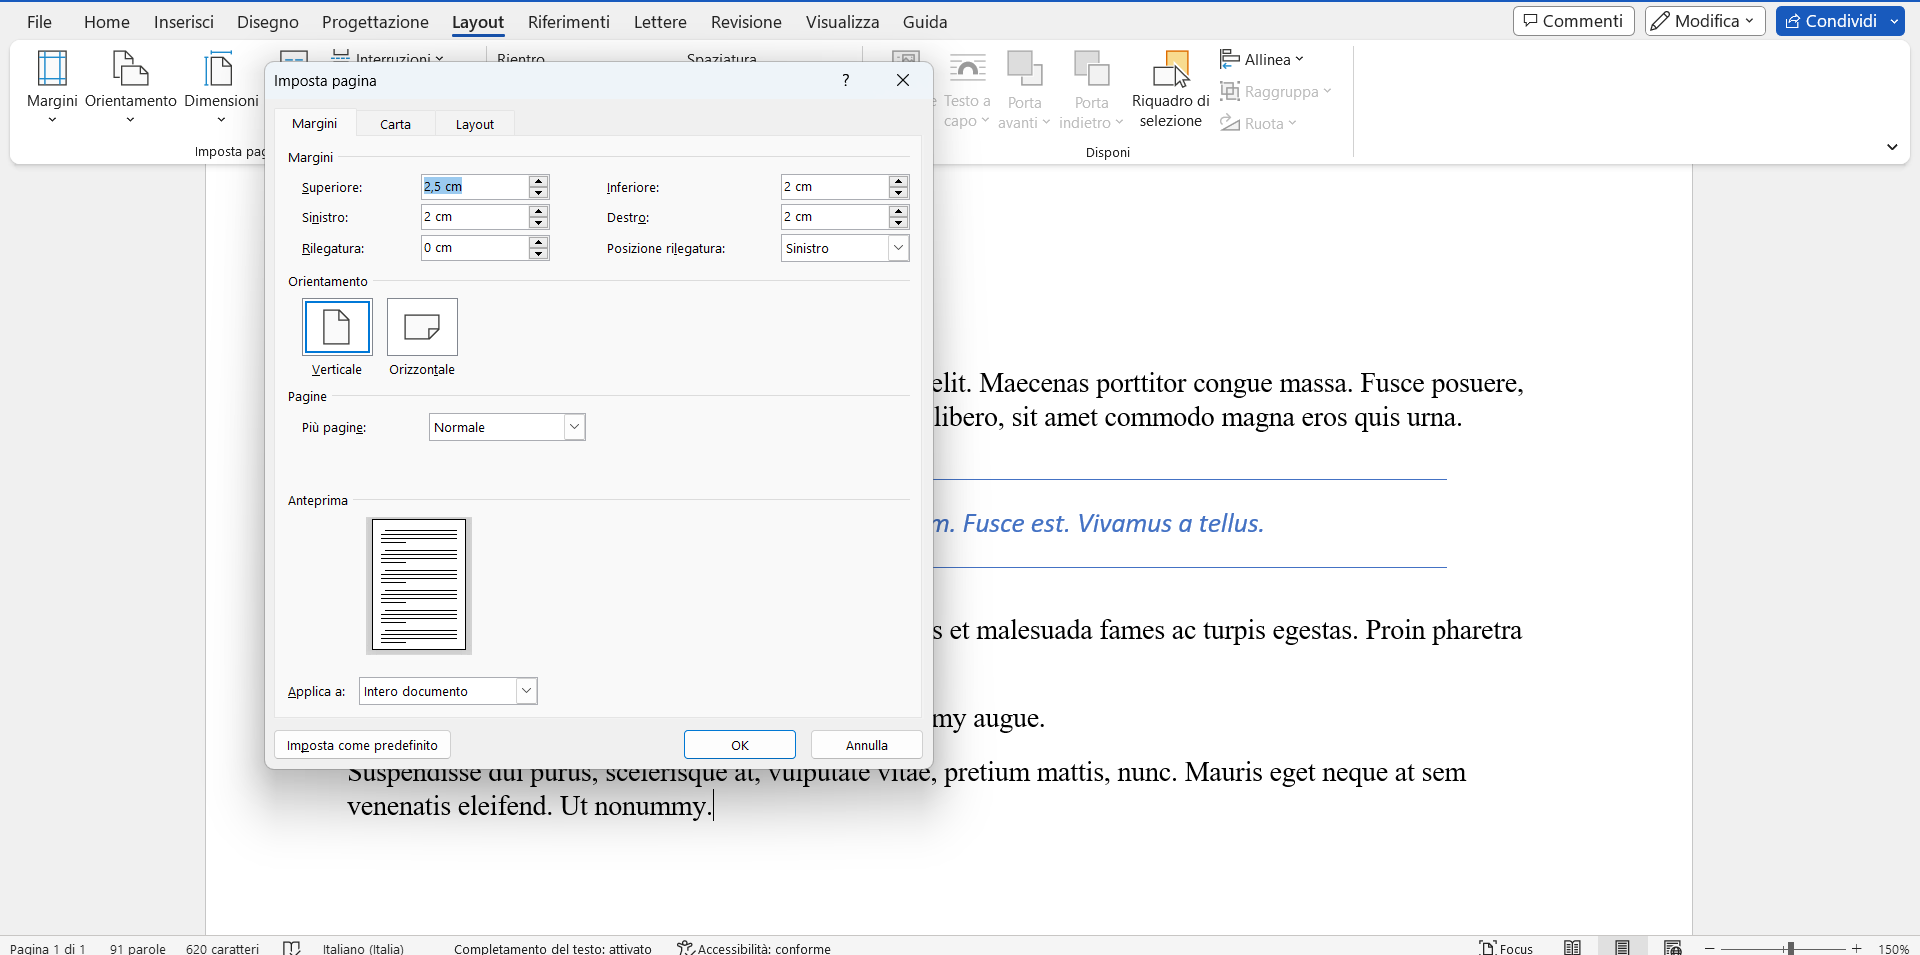
Task: Select Orizzontale page orientation
Action: pyautogui.click(x=422, y=327)
